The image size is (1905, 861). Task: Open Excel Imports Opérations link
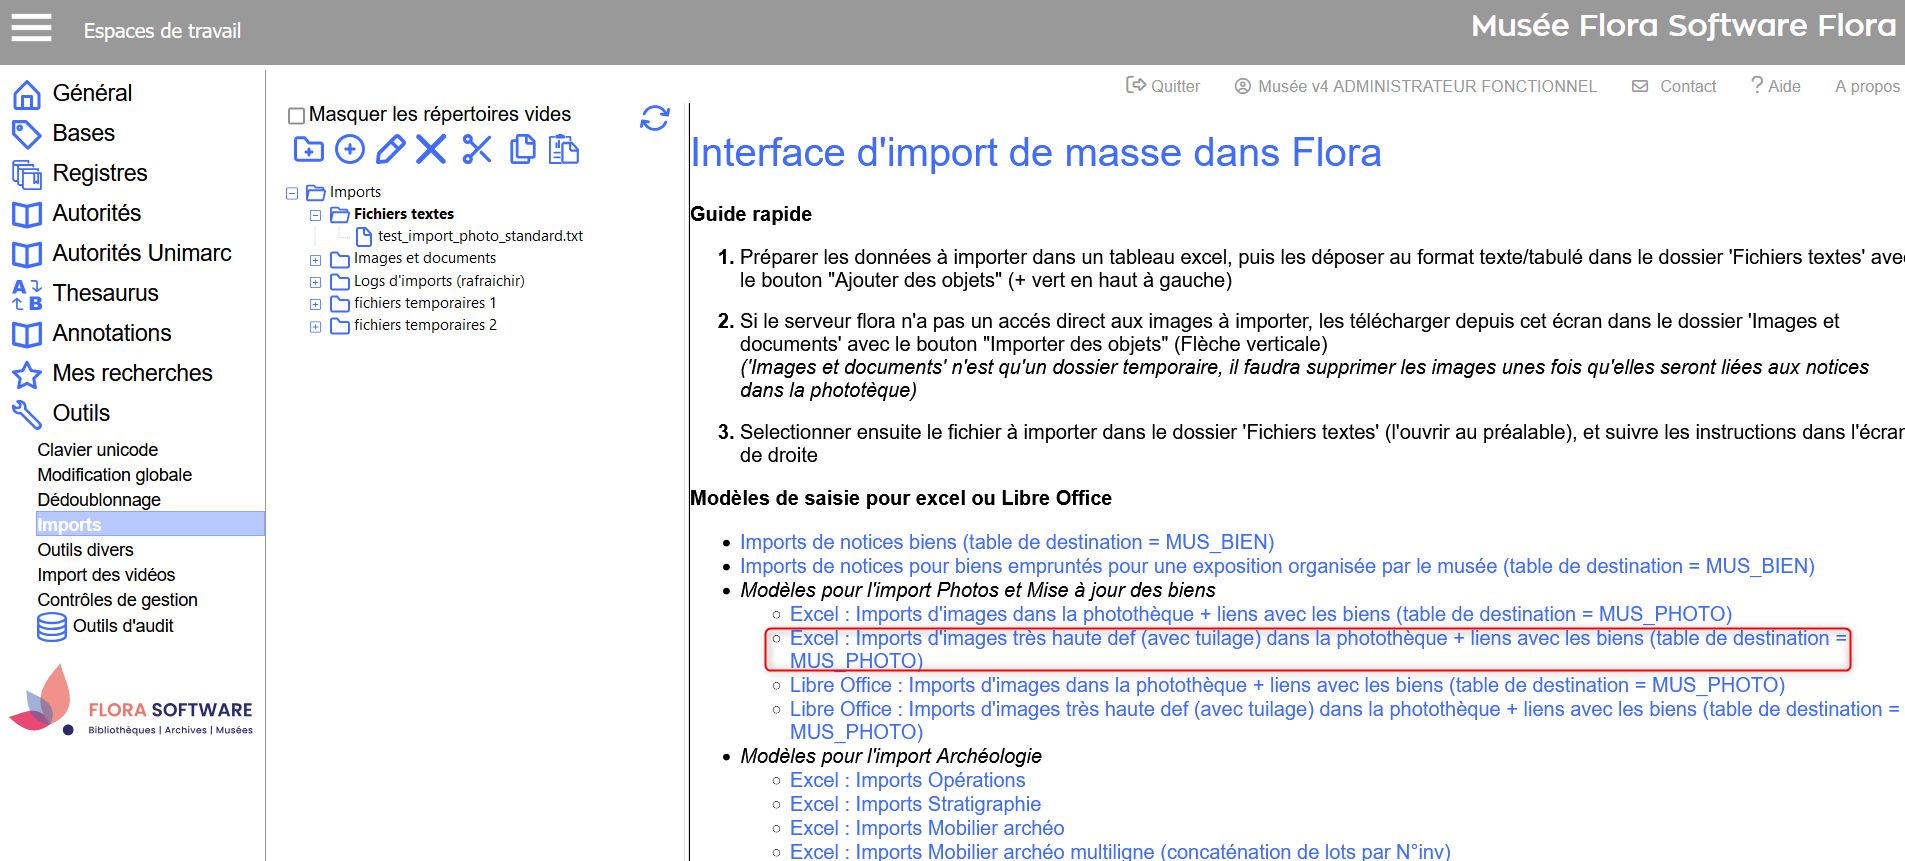907,780
